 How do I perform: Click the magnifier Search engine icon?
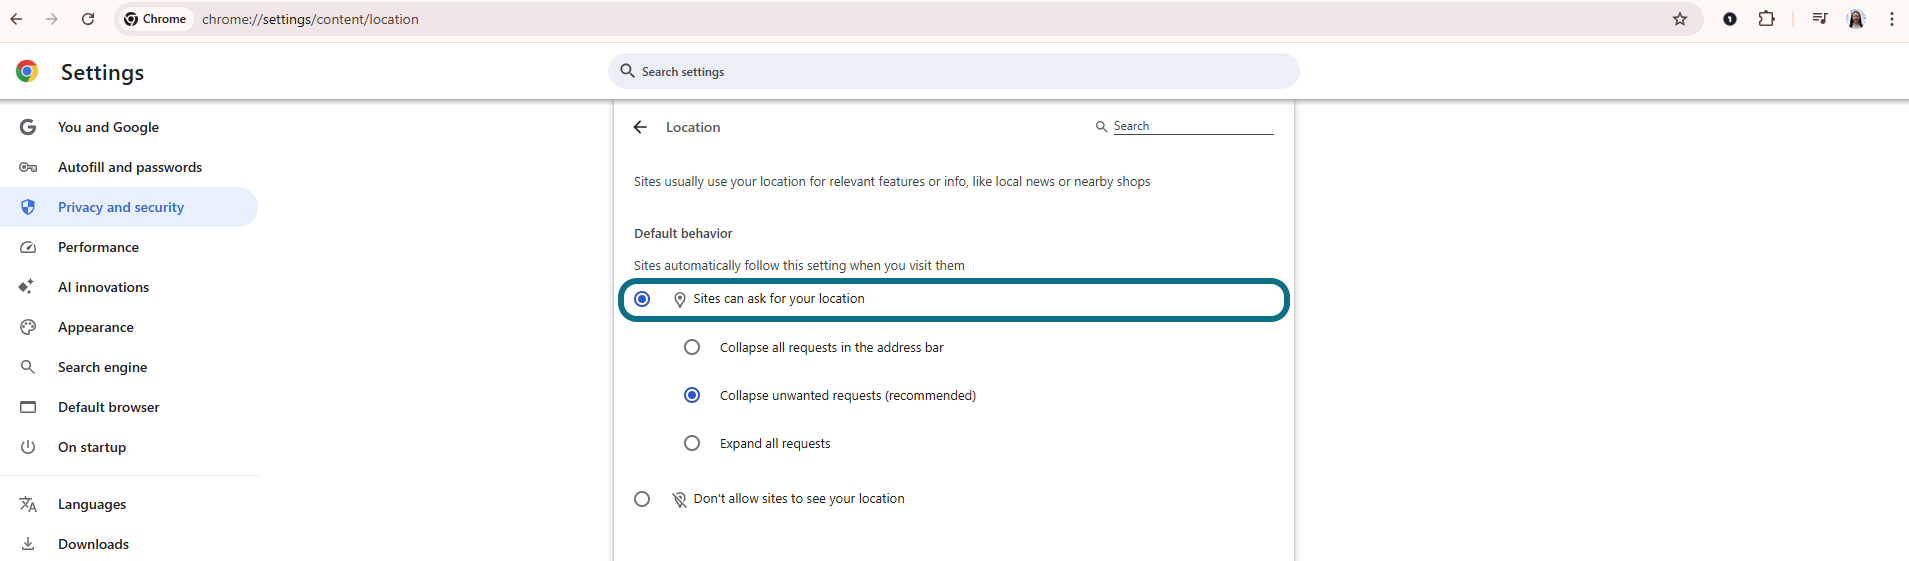coord(28,367)
